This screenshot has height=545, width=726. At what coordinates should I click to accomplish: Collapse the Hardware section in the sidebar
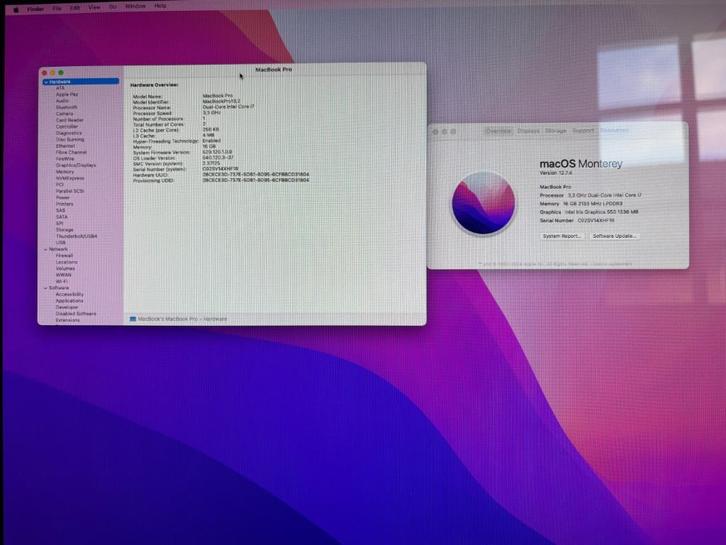[45, 82]
